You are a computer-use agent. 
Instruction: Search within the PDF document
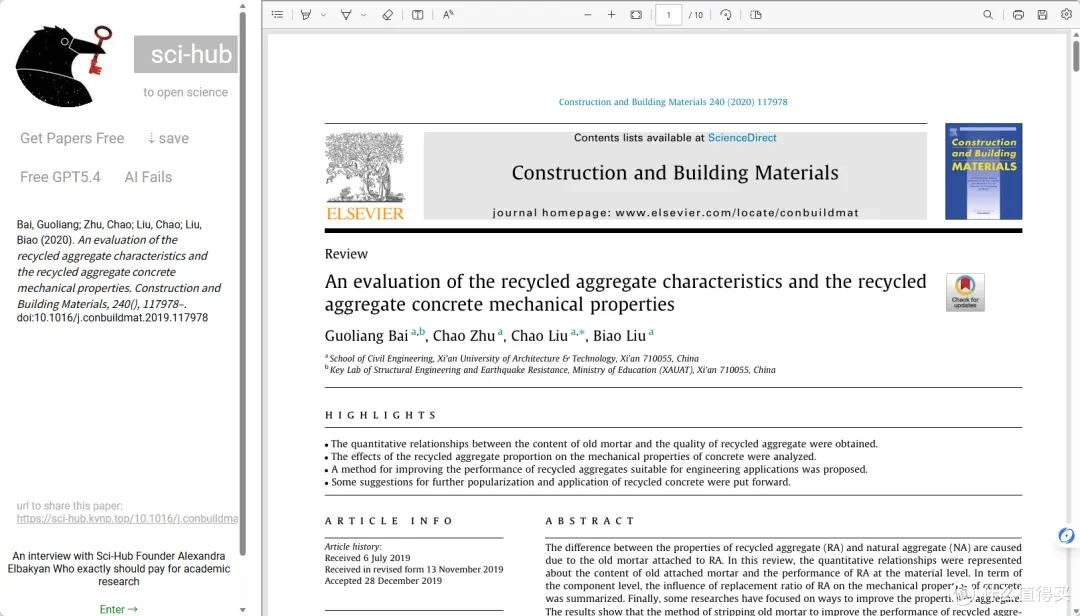[x=988, y=14]
